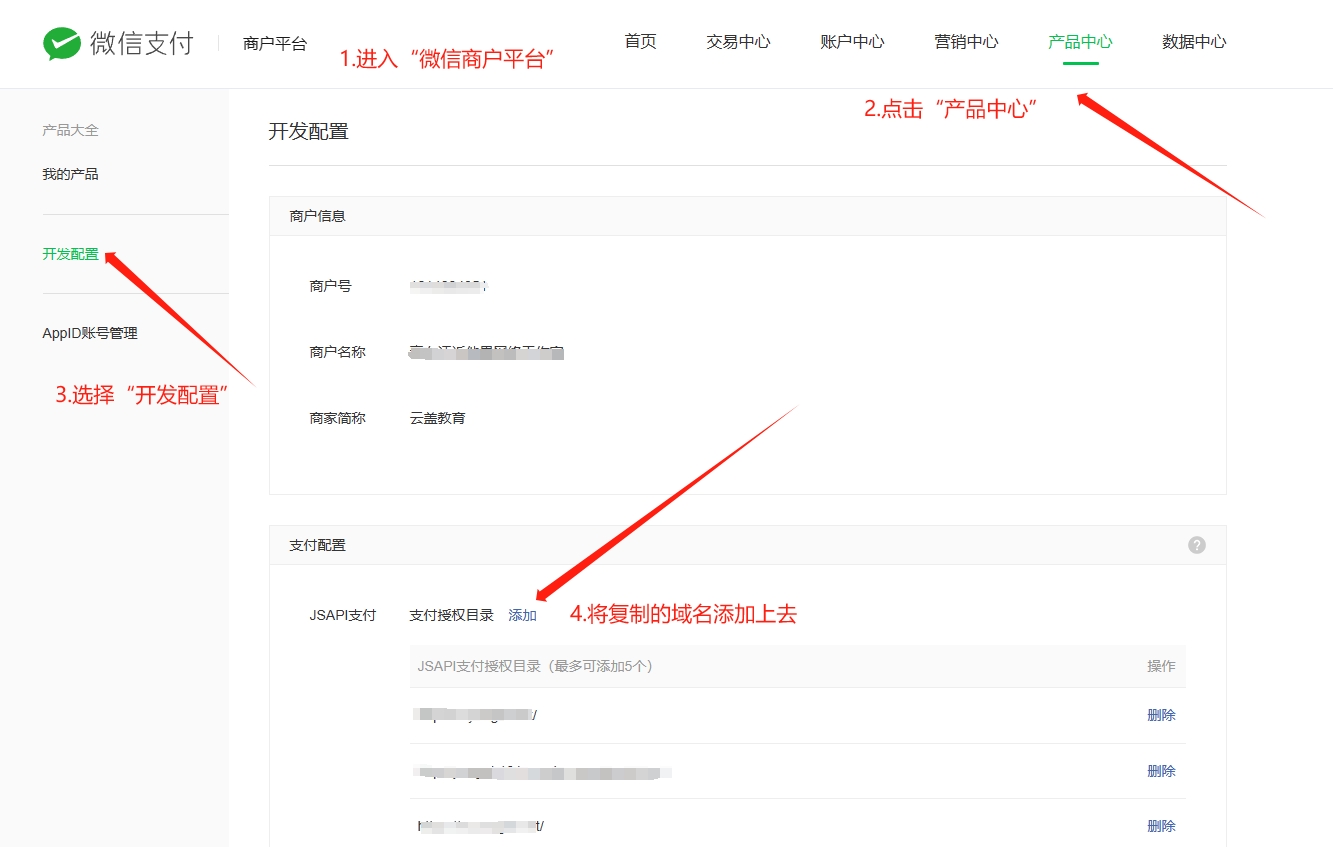Open AppID账号管理 sidebar item

tap(90, 333)
